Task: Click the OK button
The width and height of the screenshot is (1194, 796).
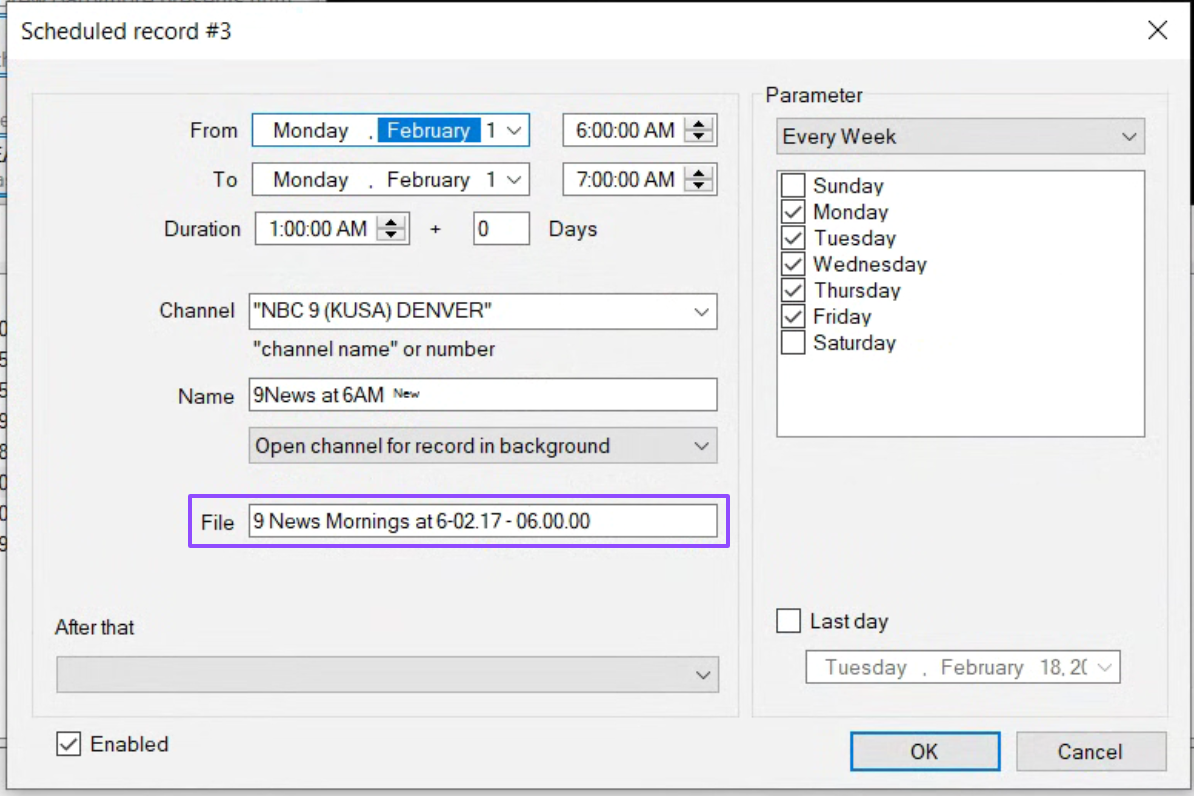Action: coord(924,751)
